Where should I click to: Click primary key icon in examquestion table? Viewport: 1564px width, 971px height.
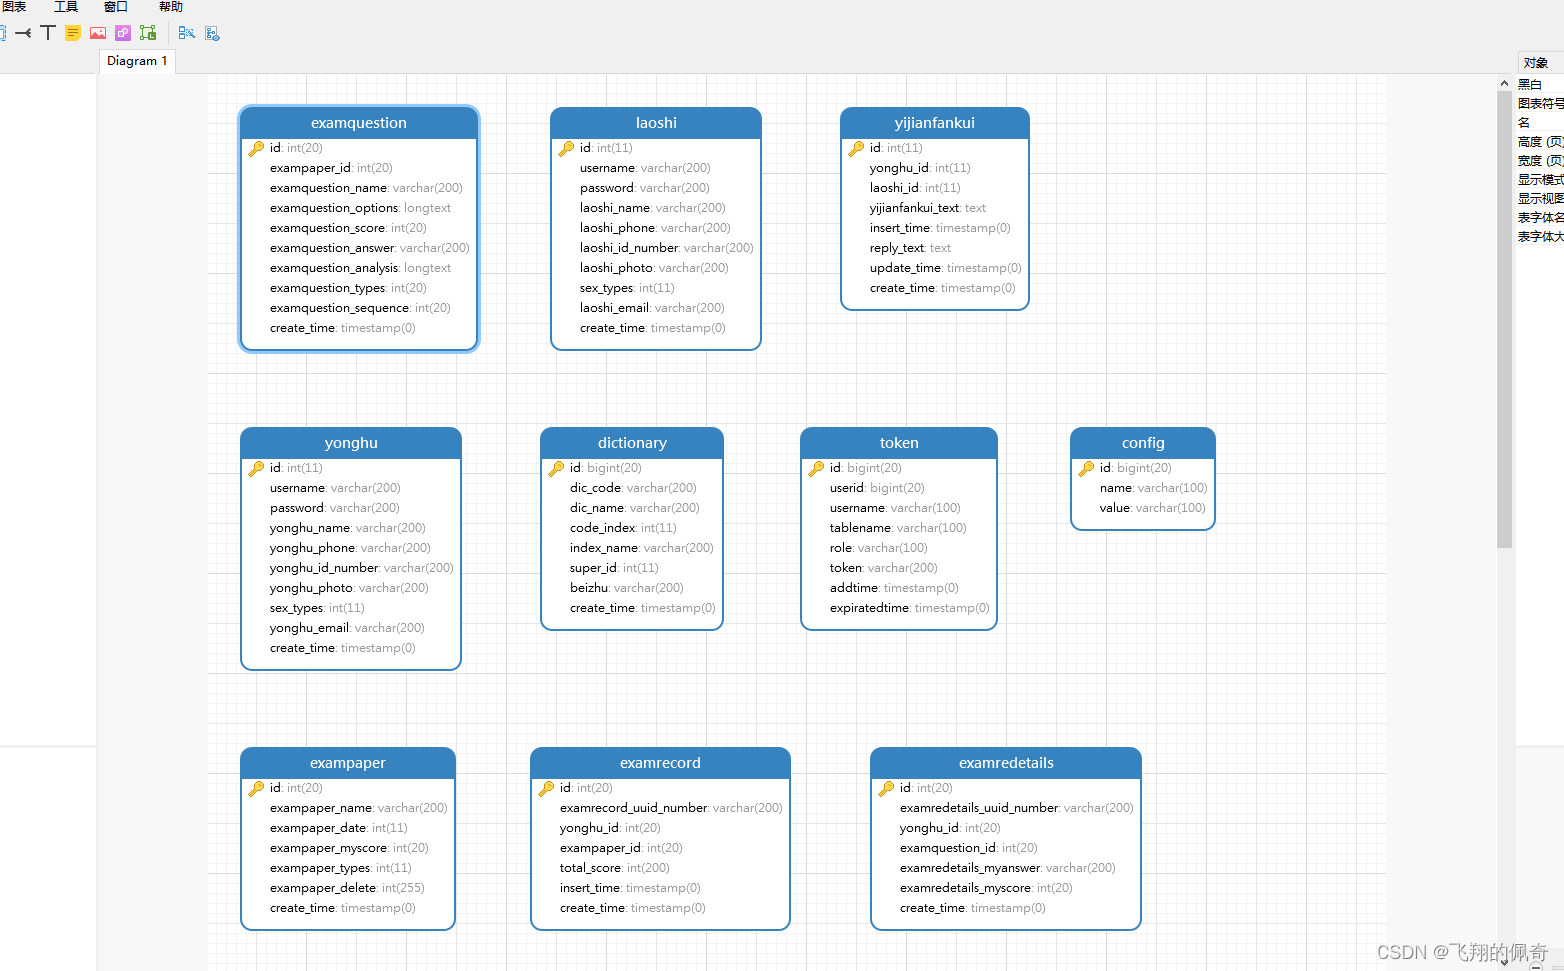point(256,148)
